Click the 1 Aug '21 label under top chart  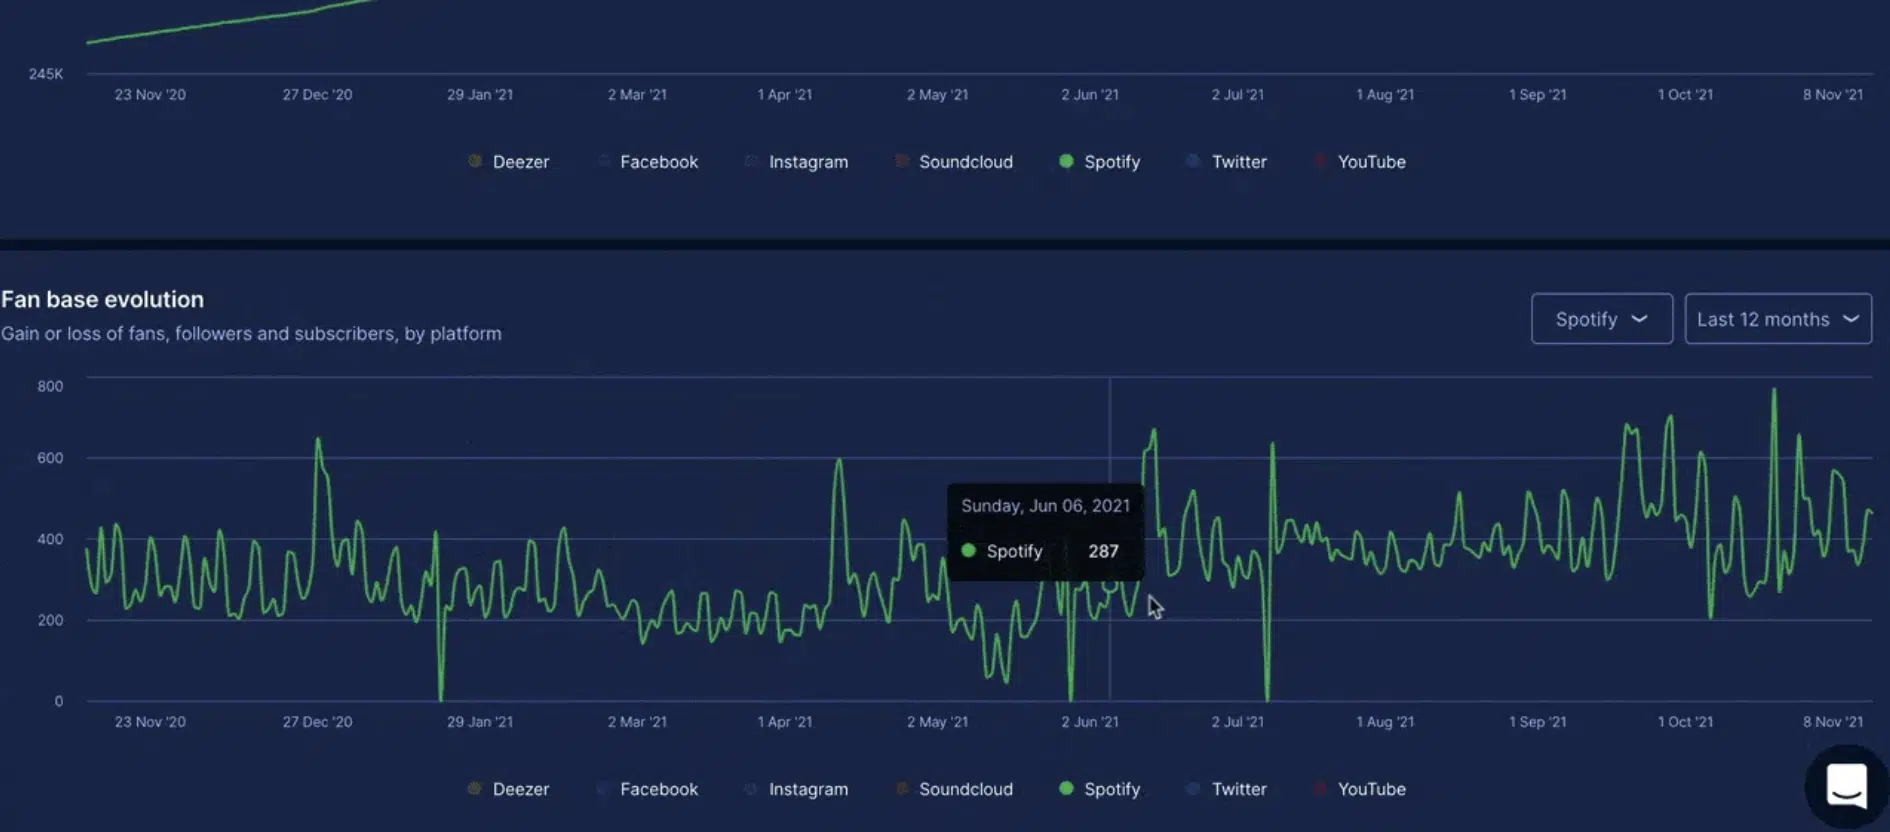coord(1385,95)
